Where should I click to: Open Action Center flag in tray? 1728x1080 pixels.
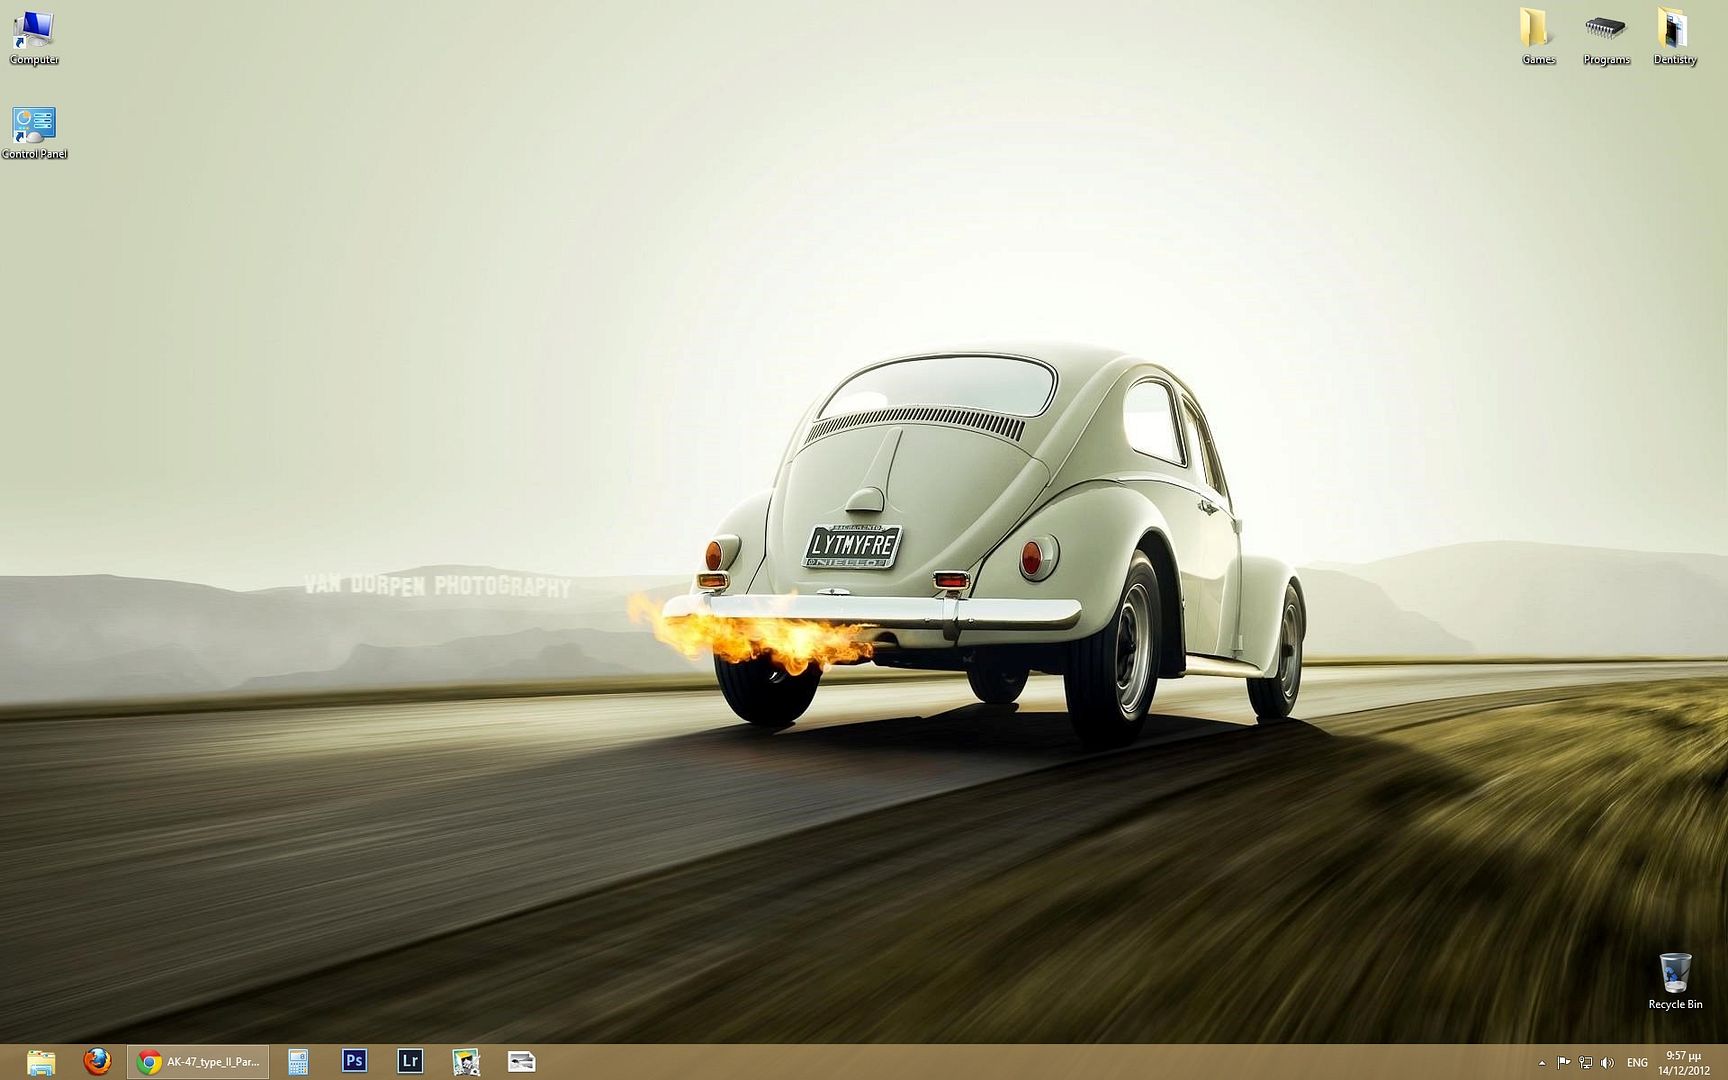pyautogui.click(x=1563, y=1063)
